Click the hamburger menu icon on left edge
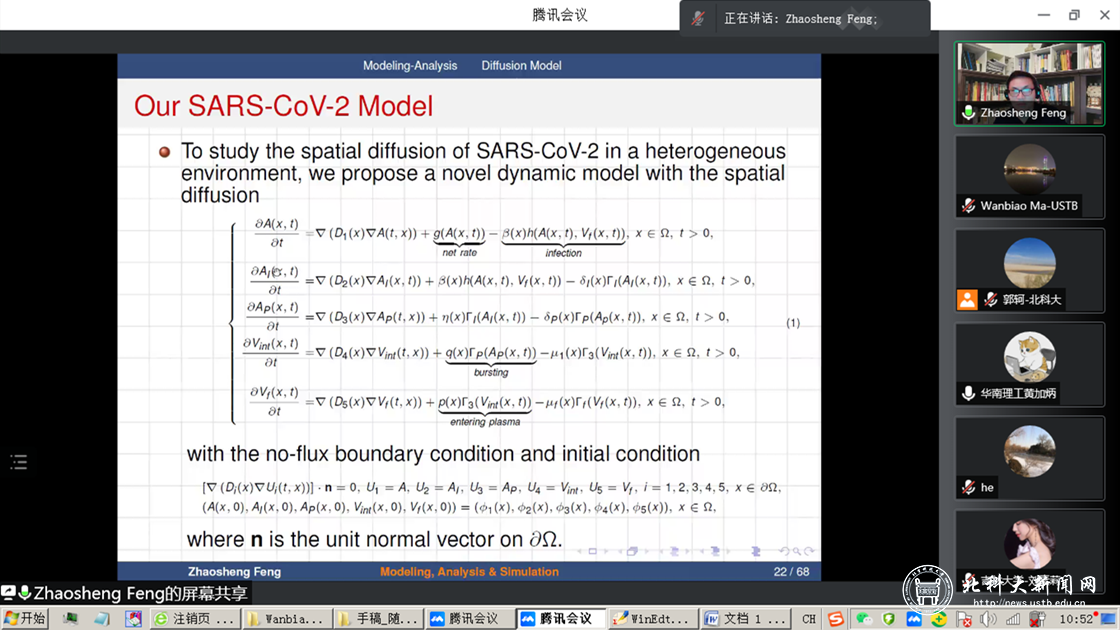Viewport: 1120px width, 630px height. click(17, 461)
